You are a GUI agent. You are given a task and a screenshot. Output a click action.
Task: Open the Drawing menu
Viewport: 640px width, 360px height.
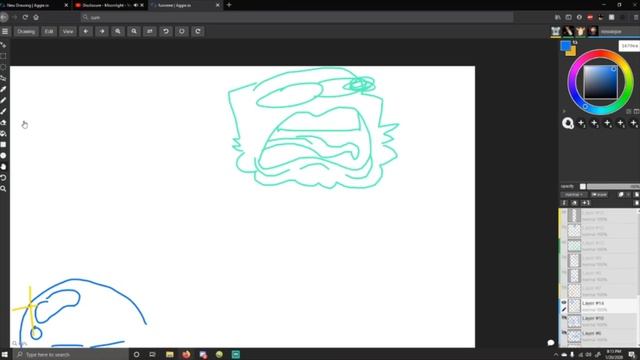26,31
